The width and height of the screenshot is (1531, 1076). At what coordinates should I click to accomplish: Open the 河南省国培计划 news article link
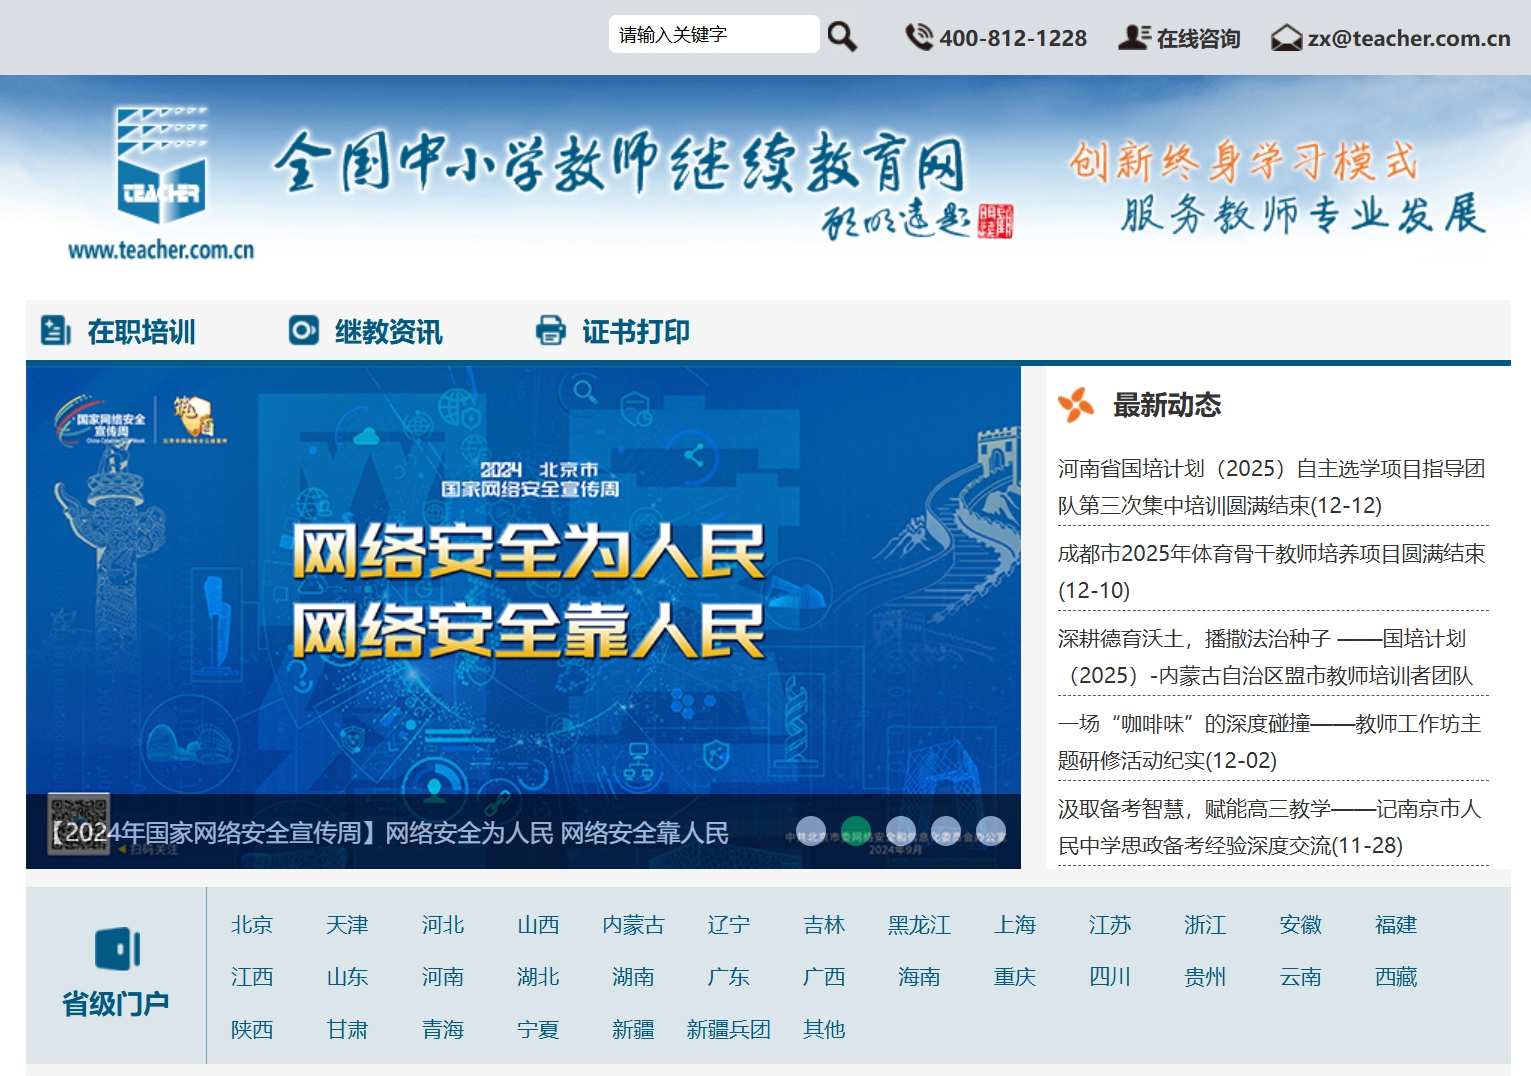[1268, 486]
